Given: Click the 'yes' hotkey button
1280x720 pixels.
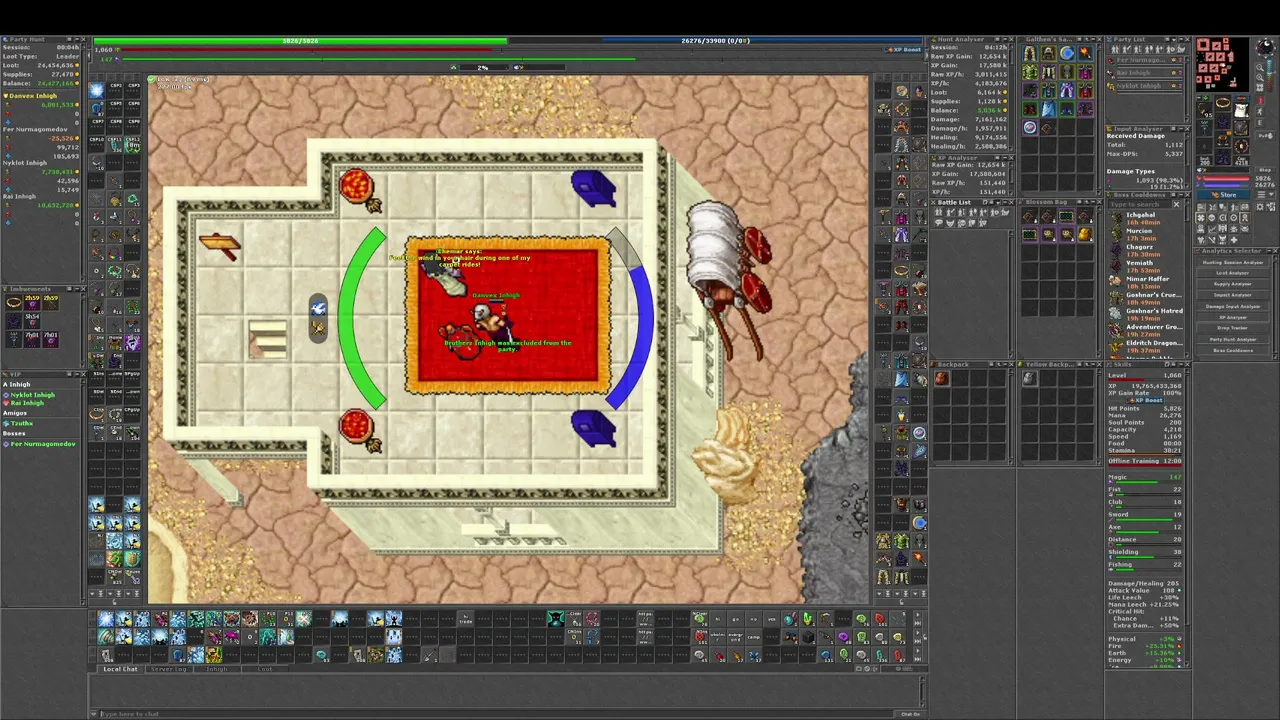Looking at the screenshot, I should coord(771,620).
